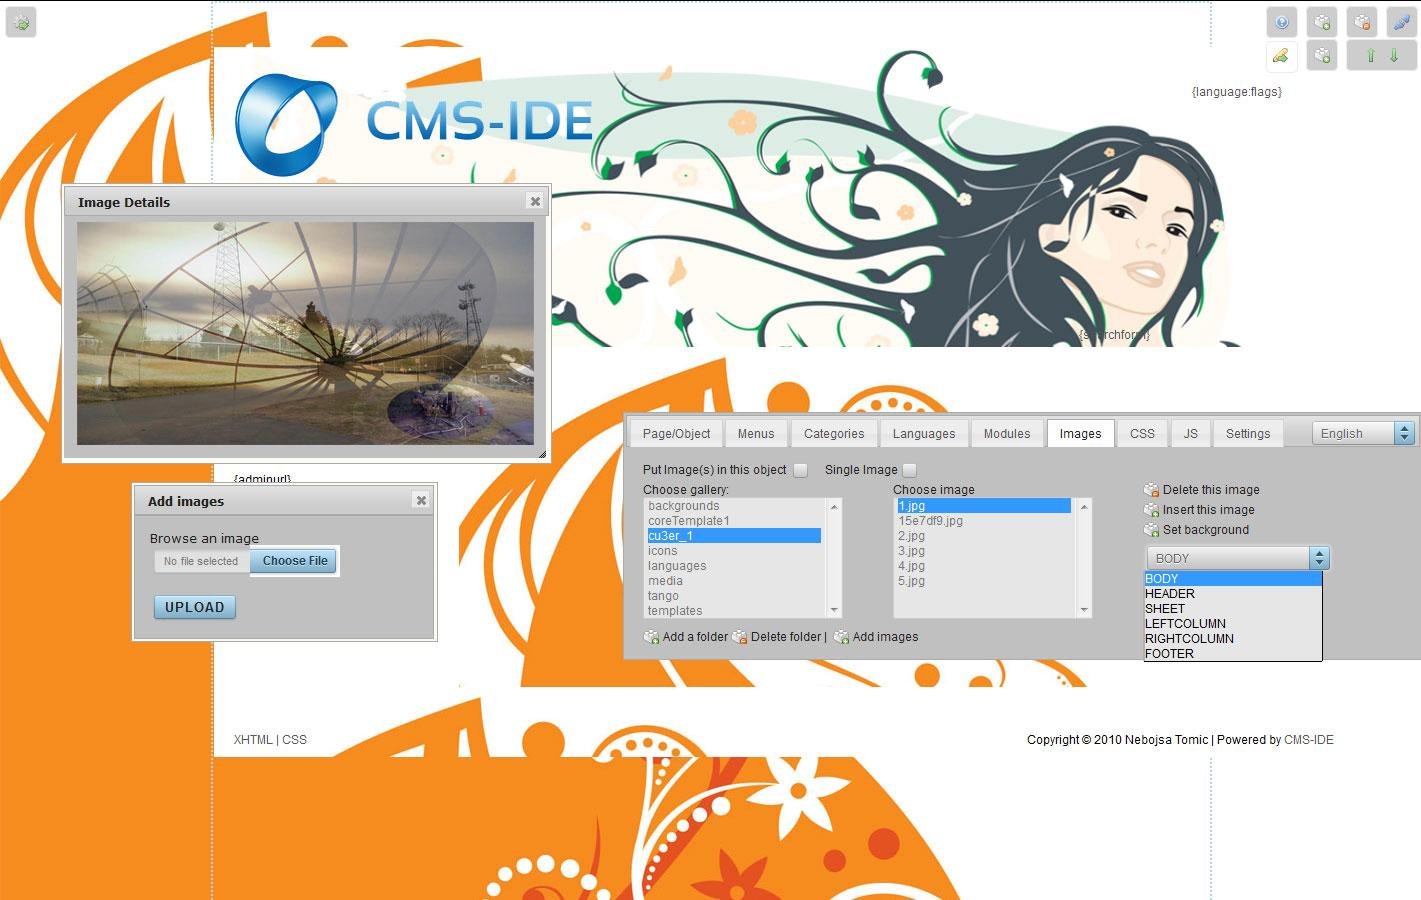Open the Modules tab

(1006, 433)
